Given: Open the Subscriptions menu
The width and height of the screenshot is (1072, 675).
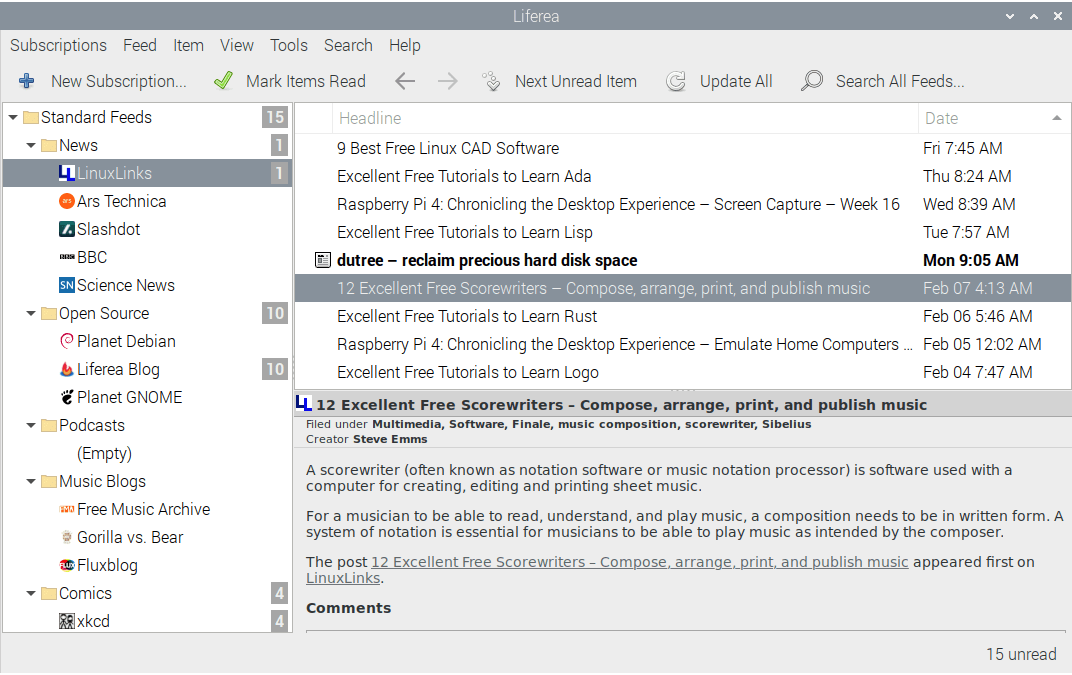Looking at the screenshot, I should pyautogui.click(x=58, y=46).
